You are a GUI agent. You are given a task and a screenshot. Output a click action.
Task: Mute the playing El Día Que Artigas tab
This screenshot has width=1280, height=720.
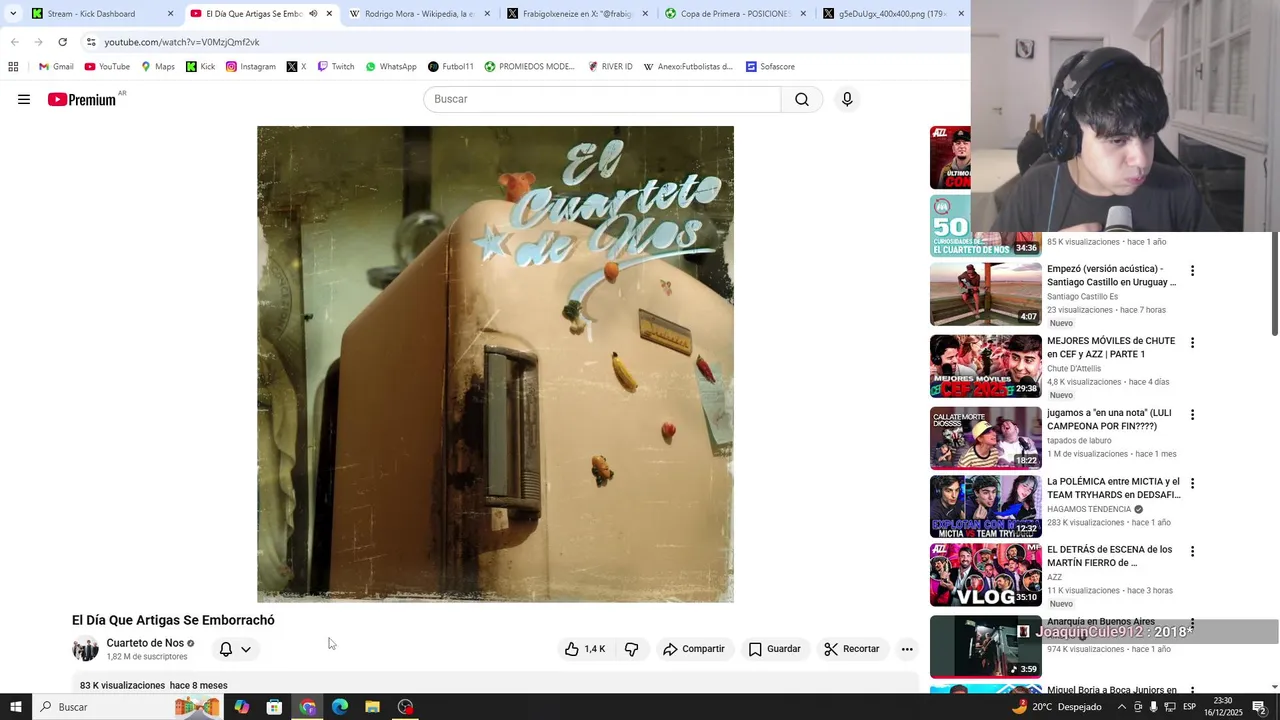[313, 14]
